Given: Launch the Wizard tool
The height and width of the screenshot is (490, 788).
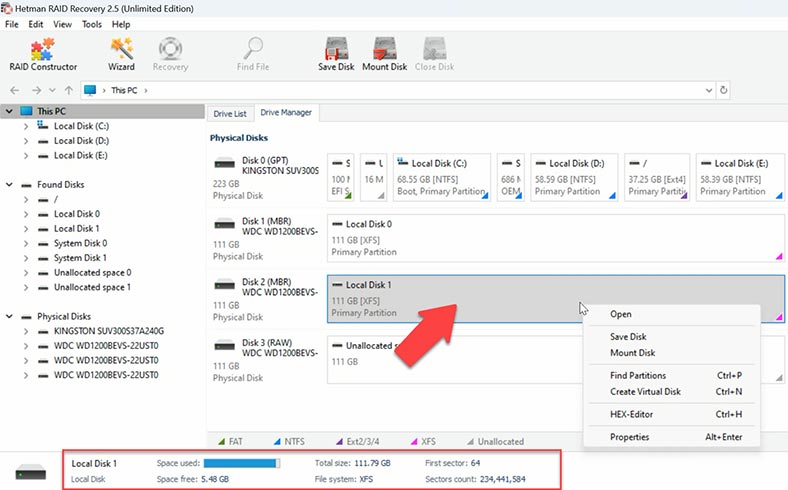Looking at the screenshot, I should (x=121, y=54).
